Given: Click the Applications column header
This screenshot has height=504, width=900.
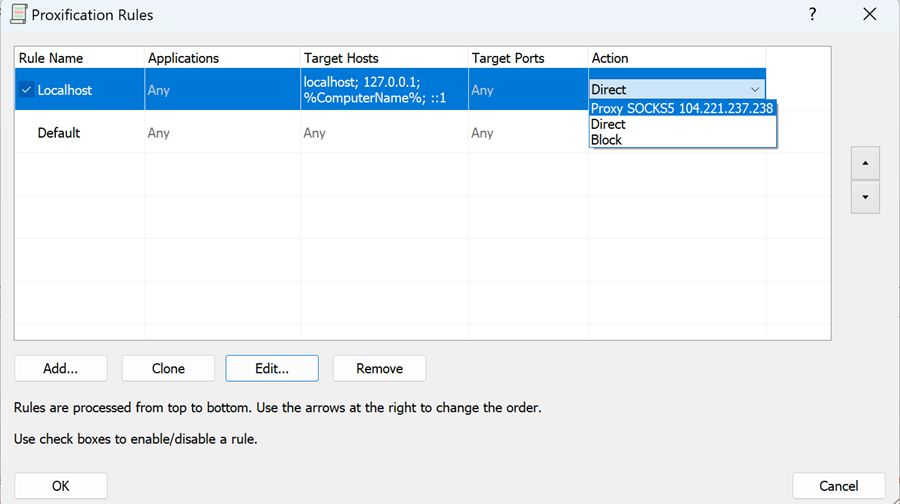Looking at the screenshot, I should point(222,58).
